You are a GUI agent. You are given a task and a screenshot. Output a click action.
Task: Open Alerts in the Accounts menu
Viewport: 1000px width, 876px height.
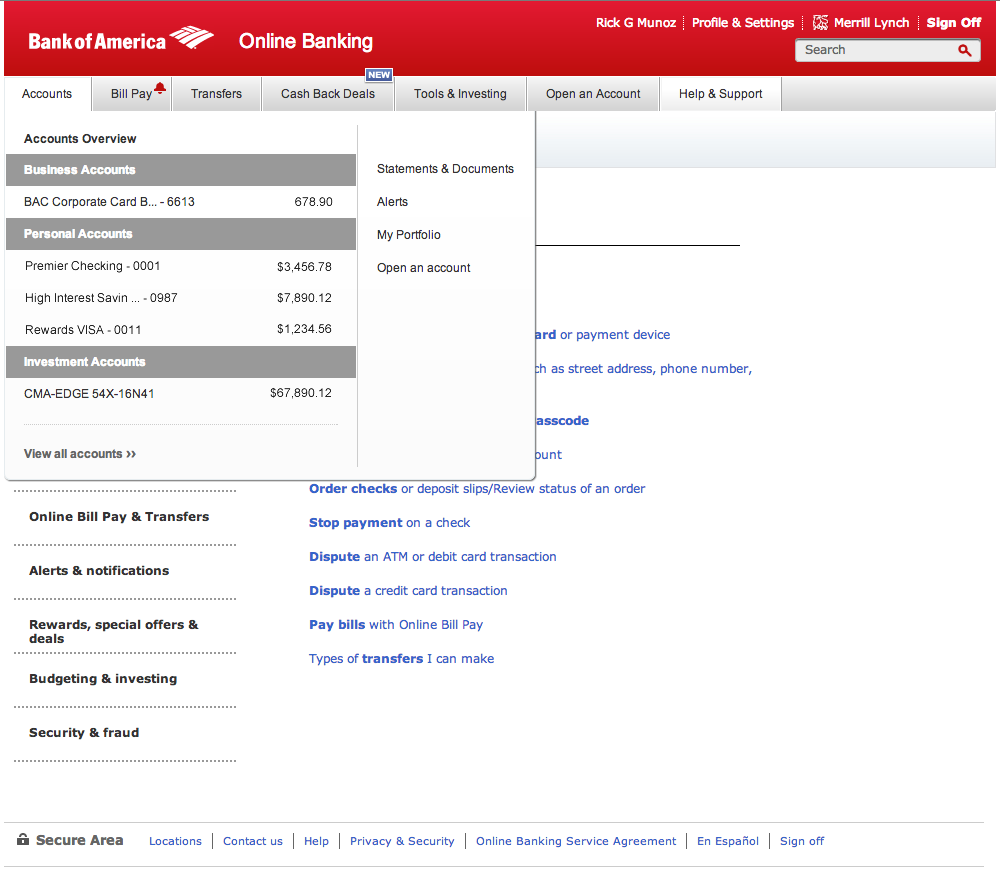tap(392, 202)
